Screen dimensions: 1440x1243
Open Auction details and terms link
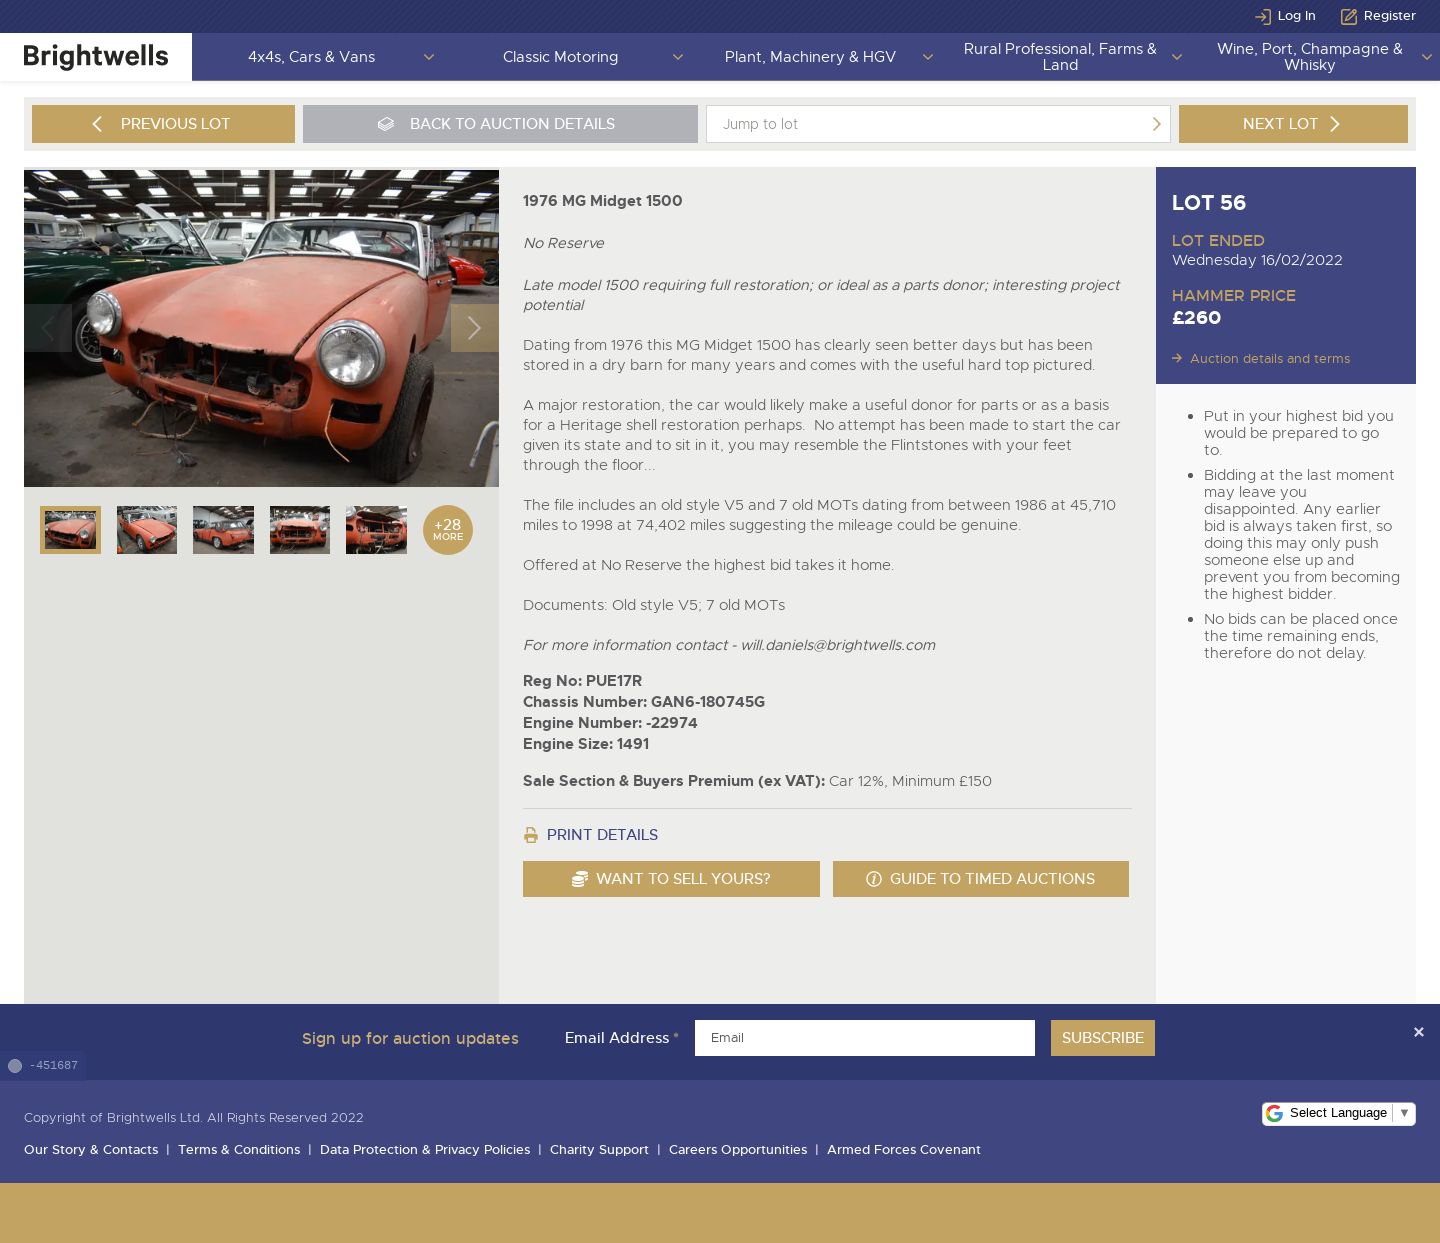point(1270,358)
